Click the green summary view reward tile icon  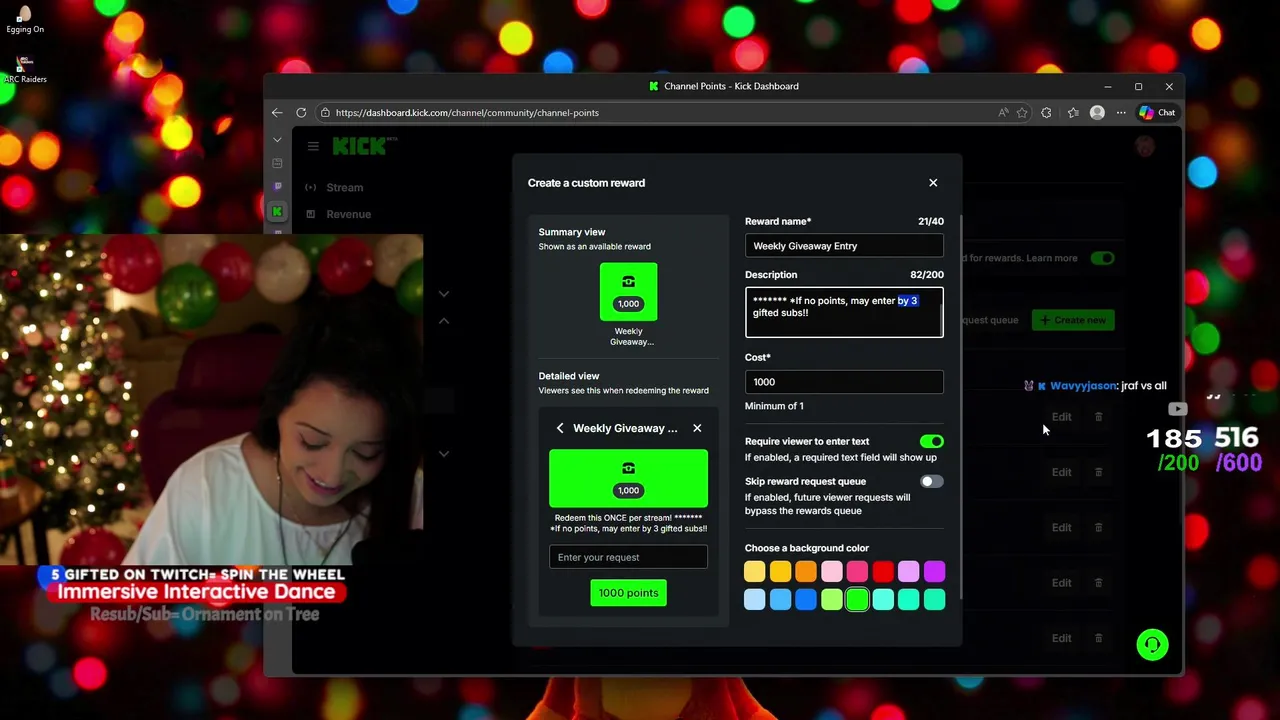click(x=628, y=282)
